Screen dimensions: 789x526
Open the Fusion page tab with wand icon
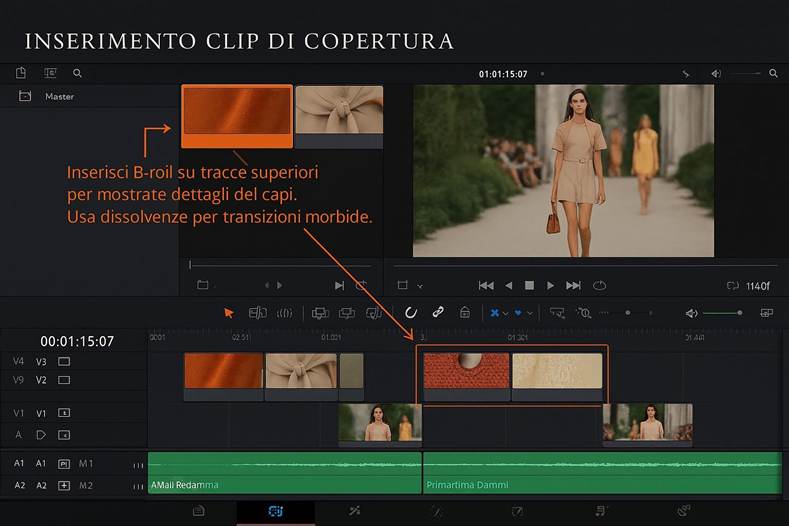(355, 511)
